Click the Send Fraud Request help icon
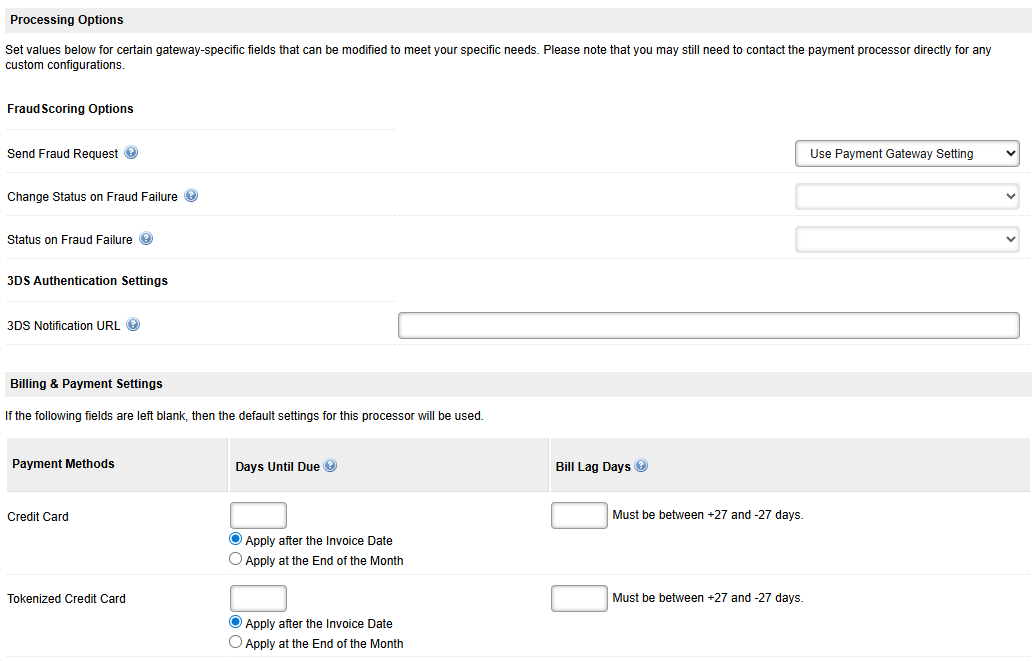The width and height of the screenshot is (1035, 661). [x=131, y=153]
